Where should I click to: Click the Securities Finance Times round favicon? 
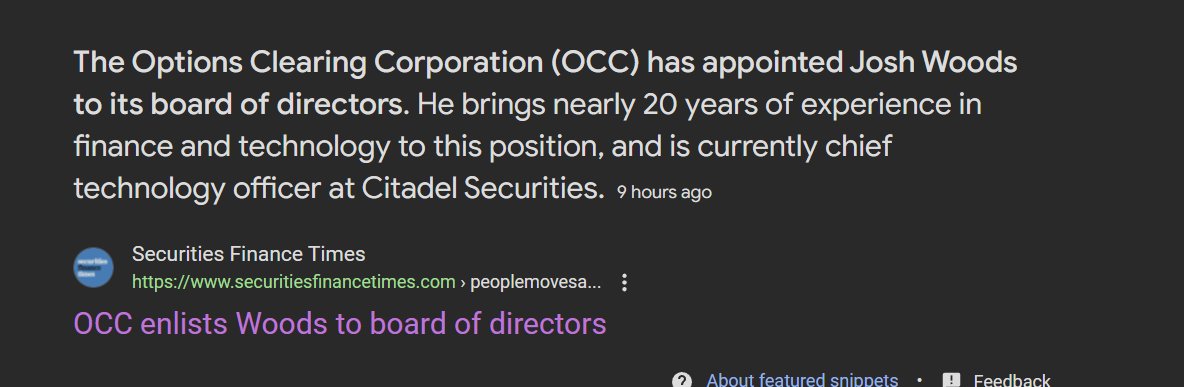coord(94,267)
